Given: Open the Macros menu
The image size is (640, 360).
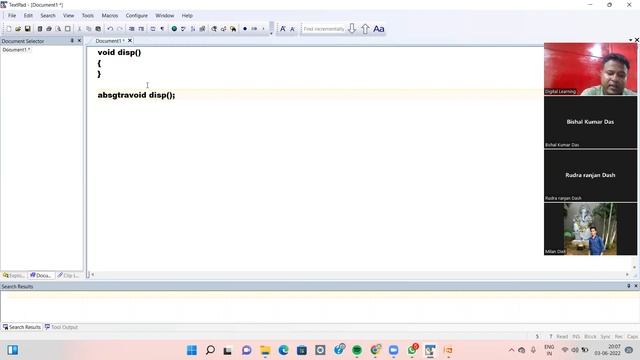Looking at the screenshot, I should pos(110,16).
